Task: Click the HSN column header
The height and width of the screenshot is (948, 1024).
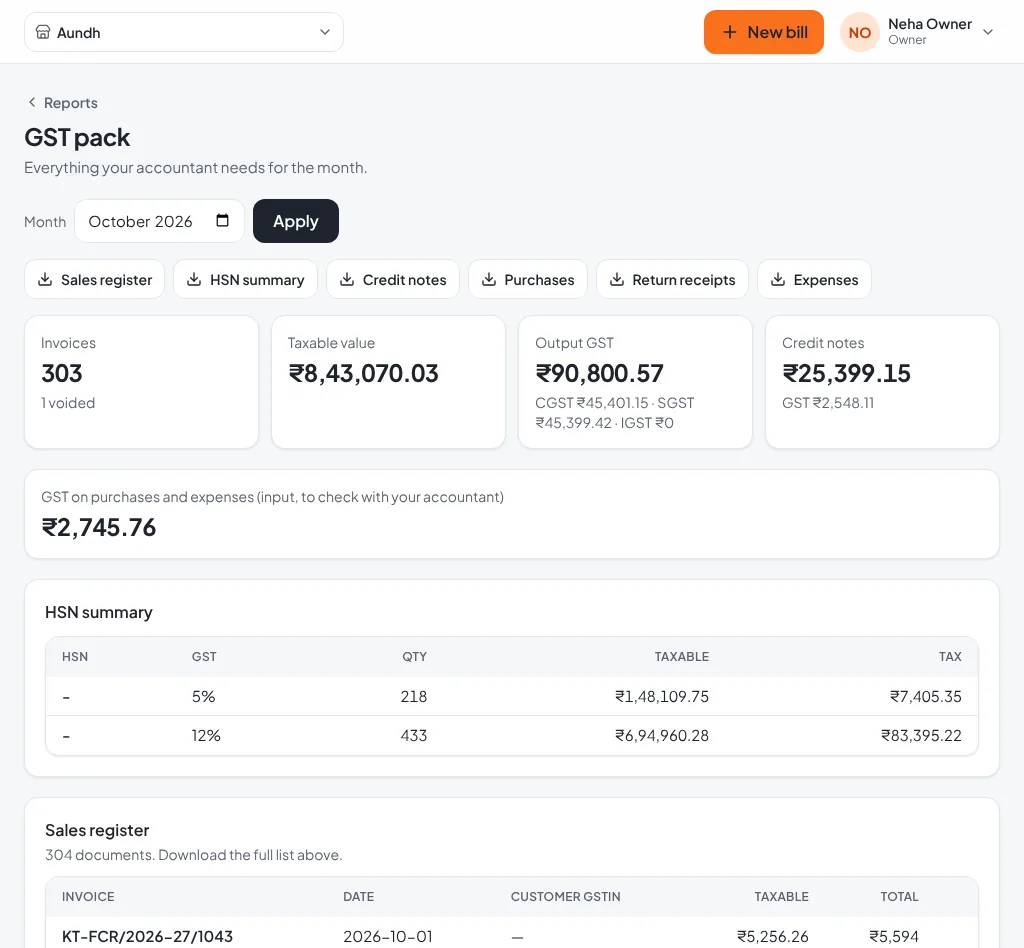Action: [75, 657]
